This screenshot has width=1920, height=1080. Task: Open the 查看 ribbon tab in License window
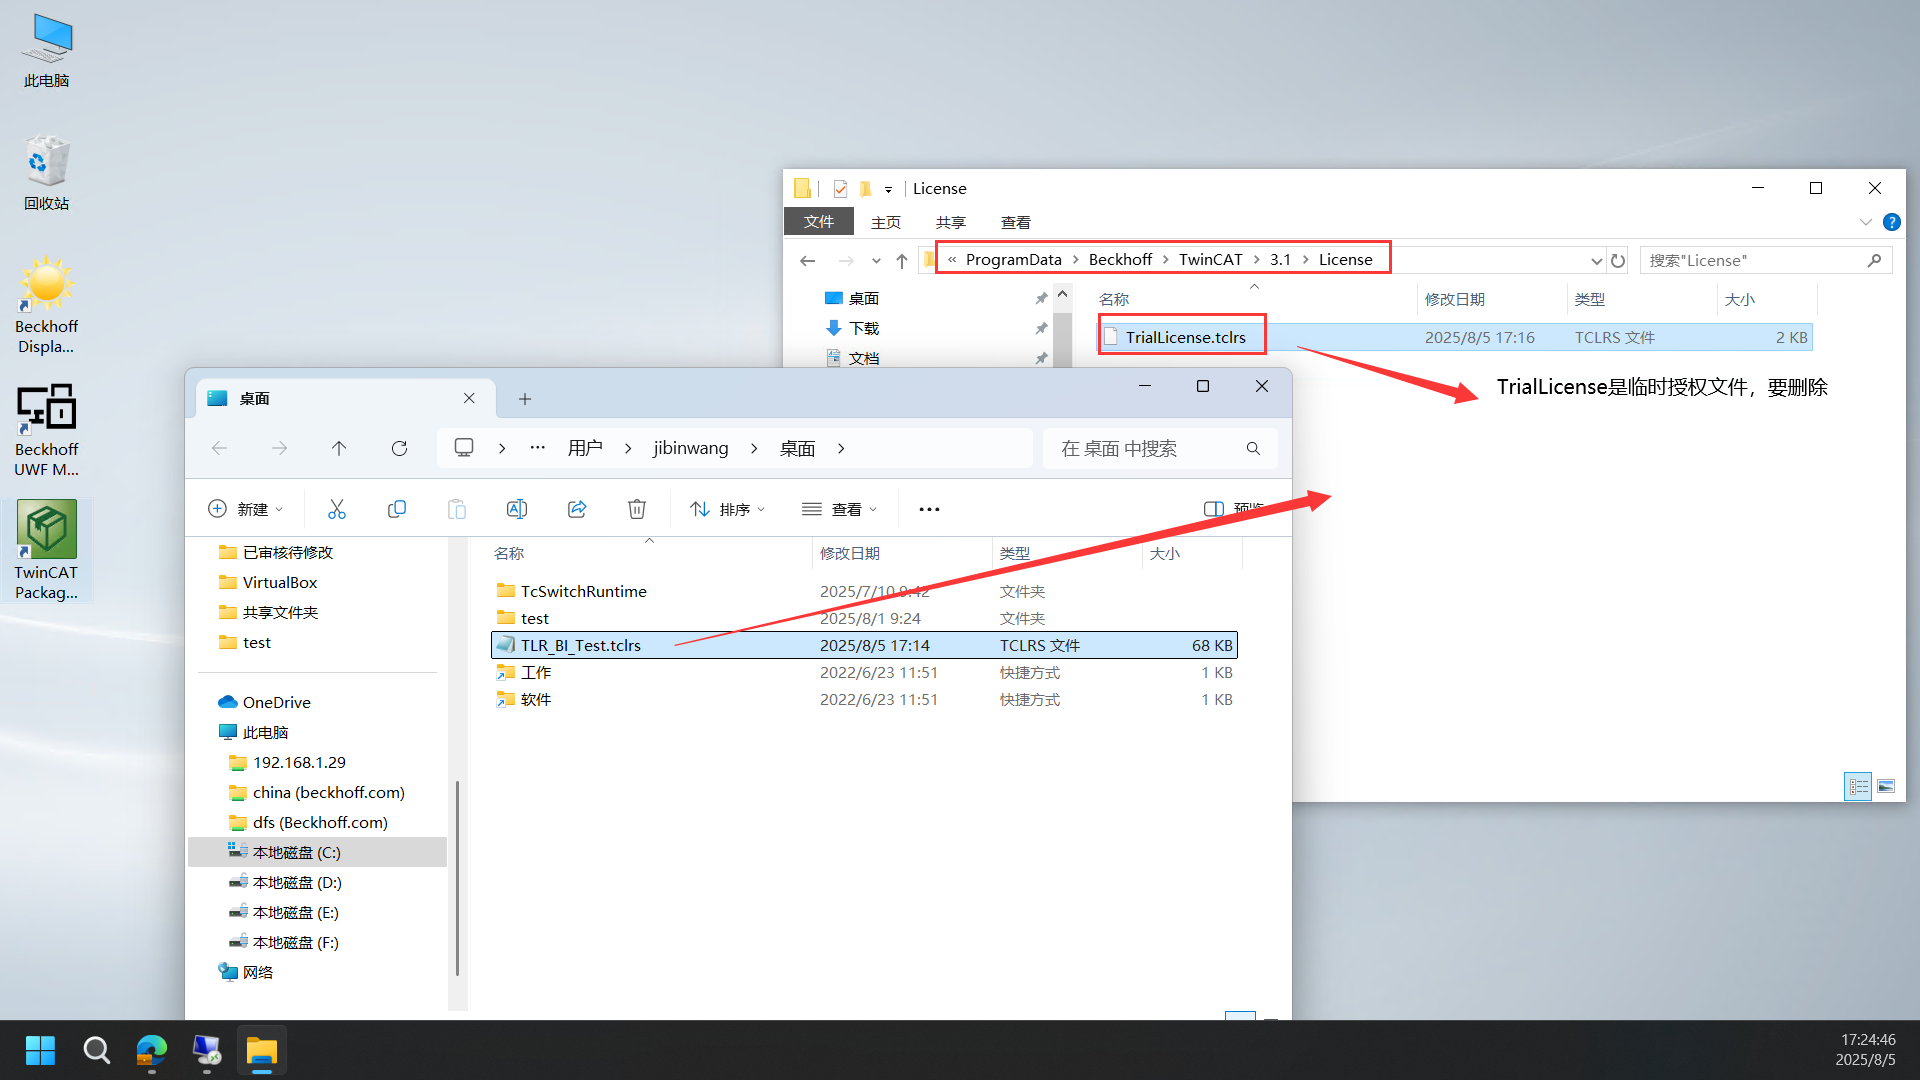(1016, 222)
